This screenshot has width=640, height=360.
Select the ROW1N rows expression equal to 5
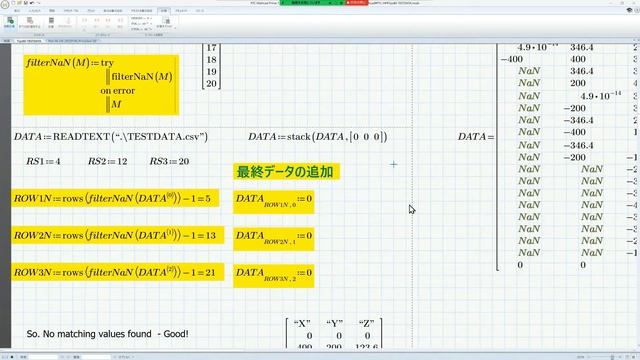coord(115,198)
